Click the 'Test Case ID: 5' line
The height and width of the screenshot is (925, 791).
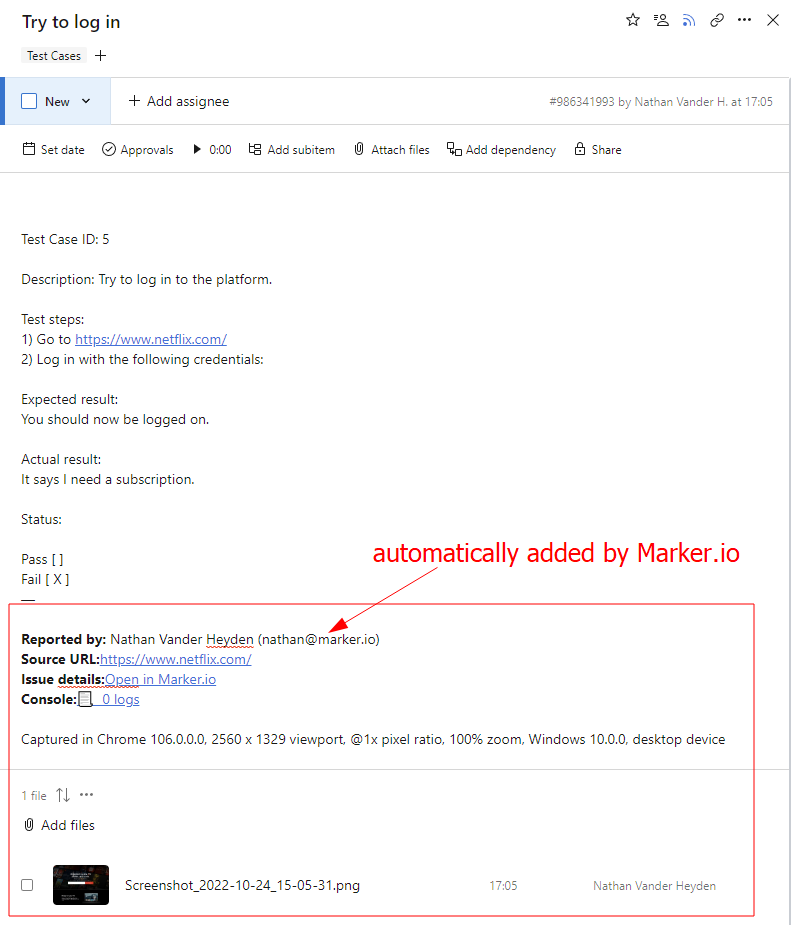click(x=65, y=240)
